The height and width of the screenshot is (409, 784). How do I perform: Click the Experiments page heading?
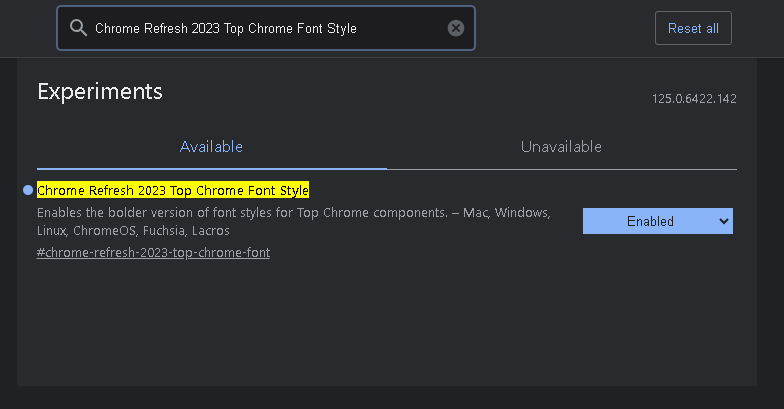(100, 91)
